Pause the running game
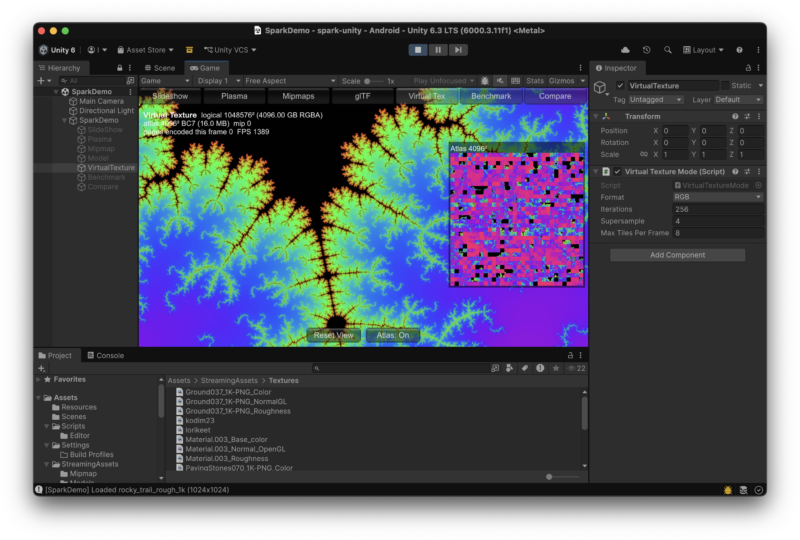Viewport: 800px width, 540px height. point(438,50)
